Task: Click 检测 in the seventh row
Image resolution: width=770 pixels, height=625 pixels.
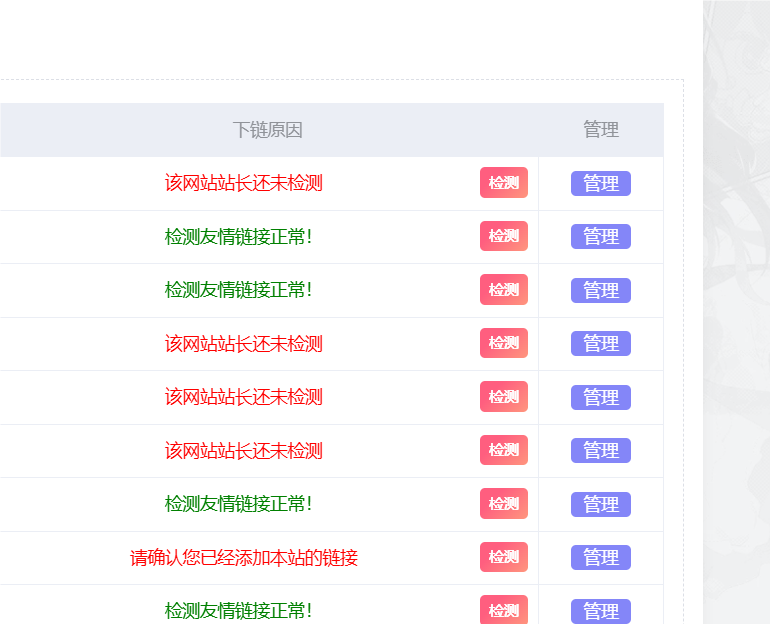Action: (504, 504)
